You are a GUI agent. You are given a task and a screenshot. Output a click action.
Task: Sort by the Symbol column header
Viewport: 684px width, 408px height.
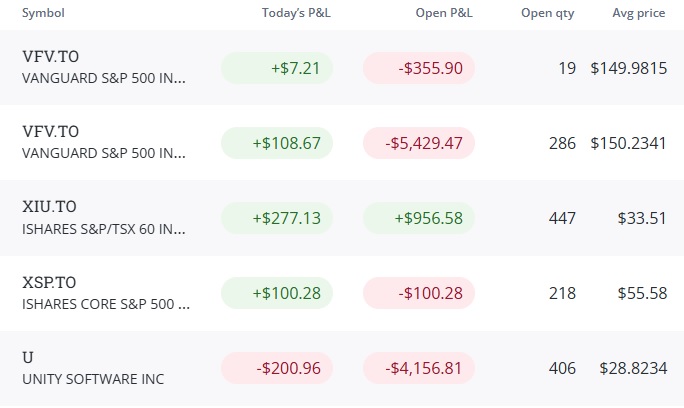point(44,14)
